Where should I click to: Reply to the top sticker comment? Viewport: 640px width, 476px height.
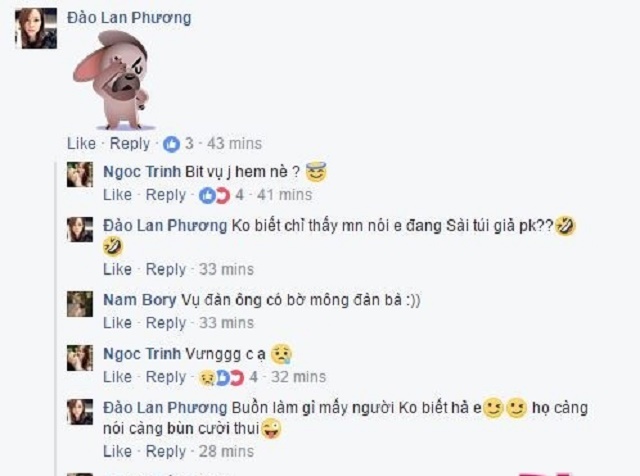[130, 144]
